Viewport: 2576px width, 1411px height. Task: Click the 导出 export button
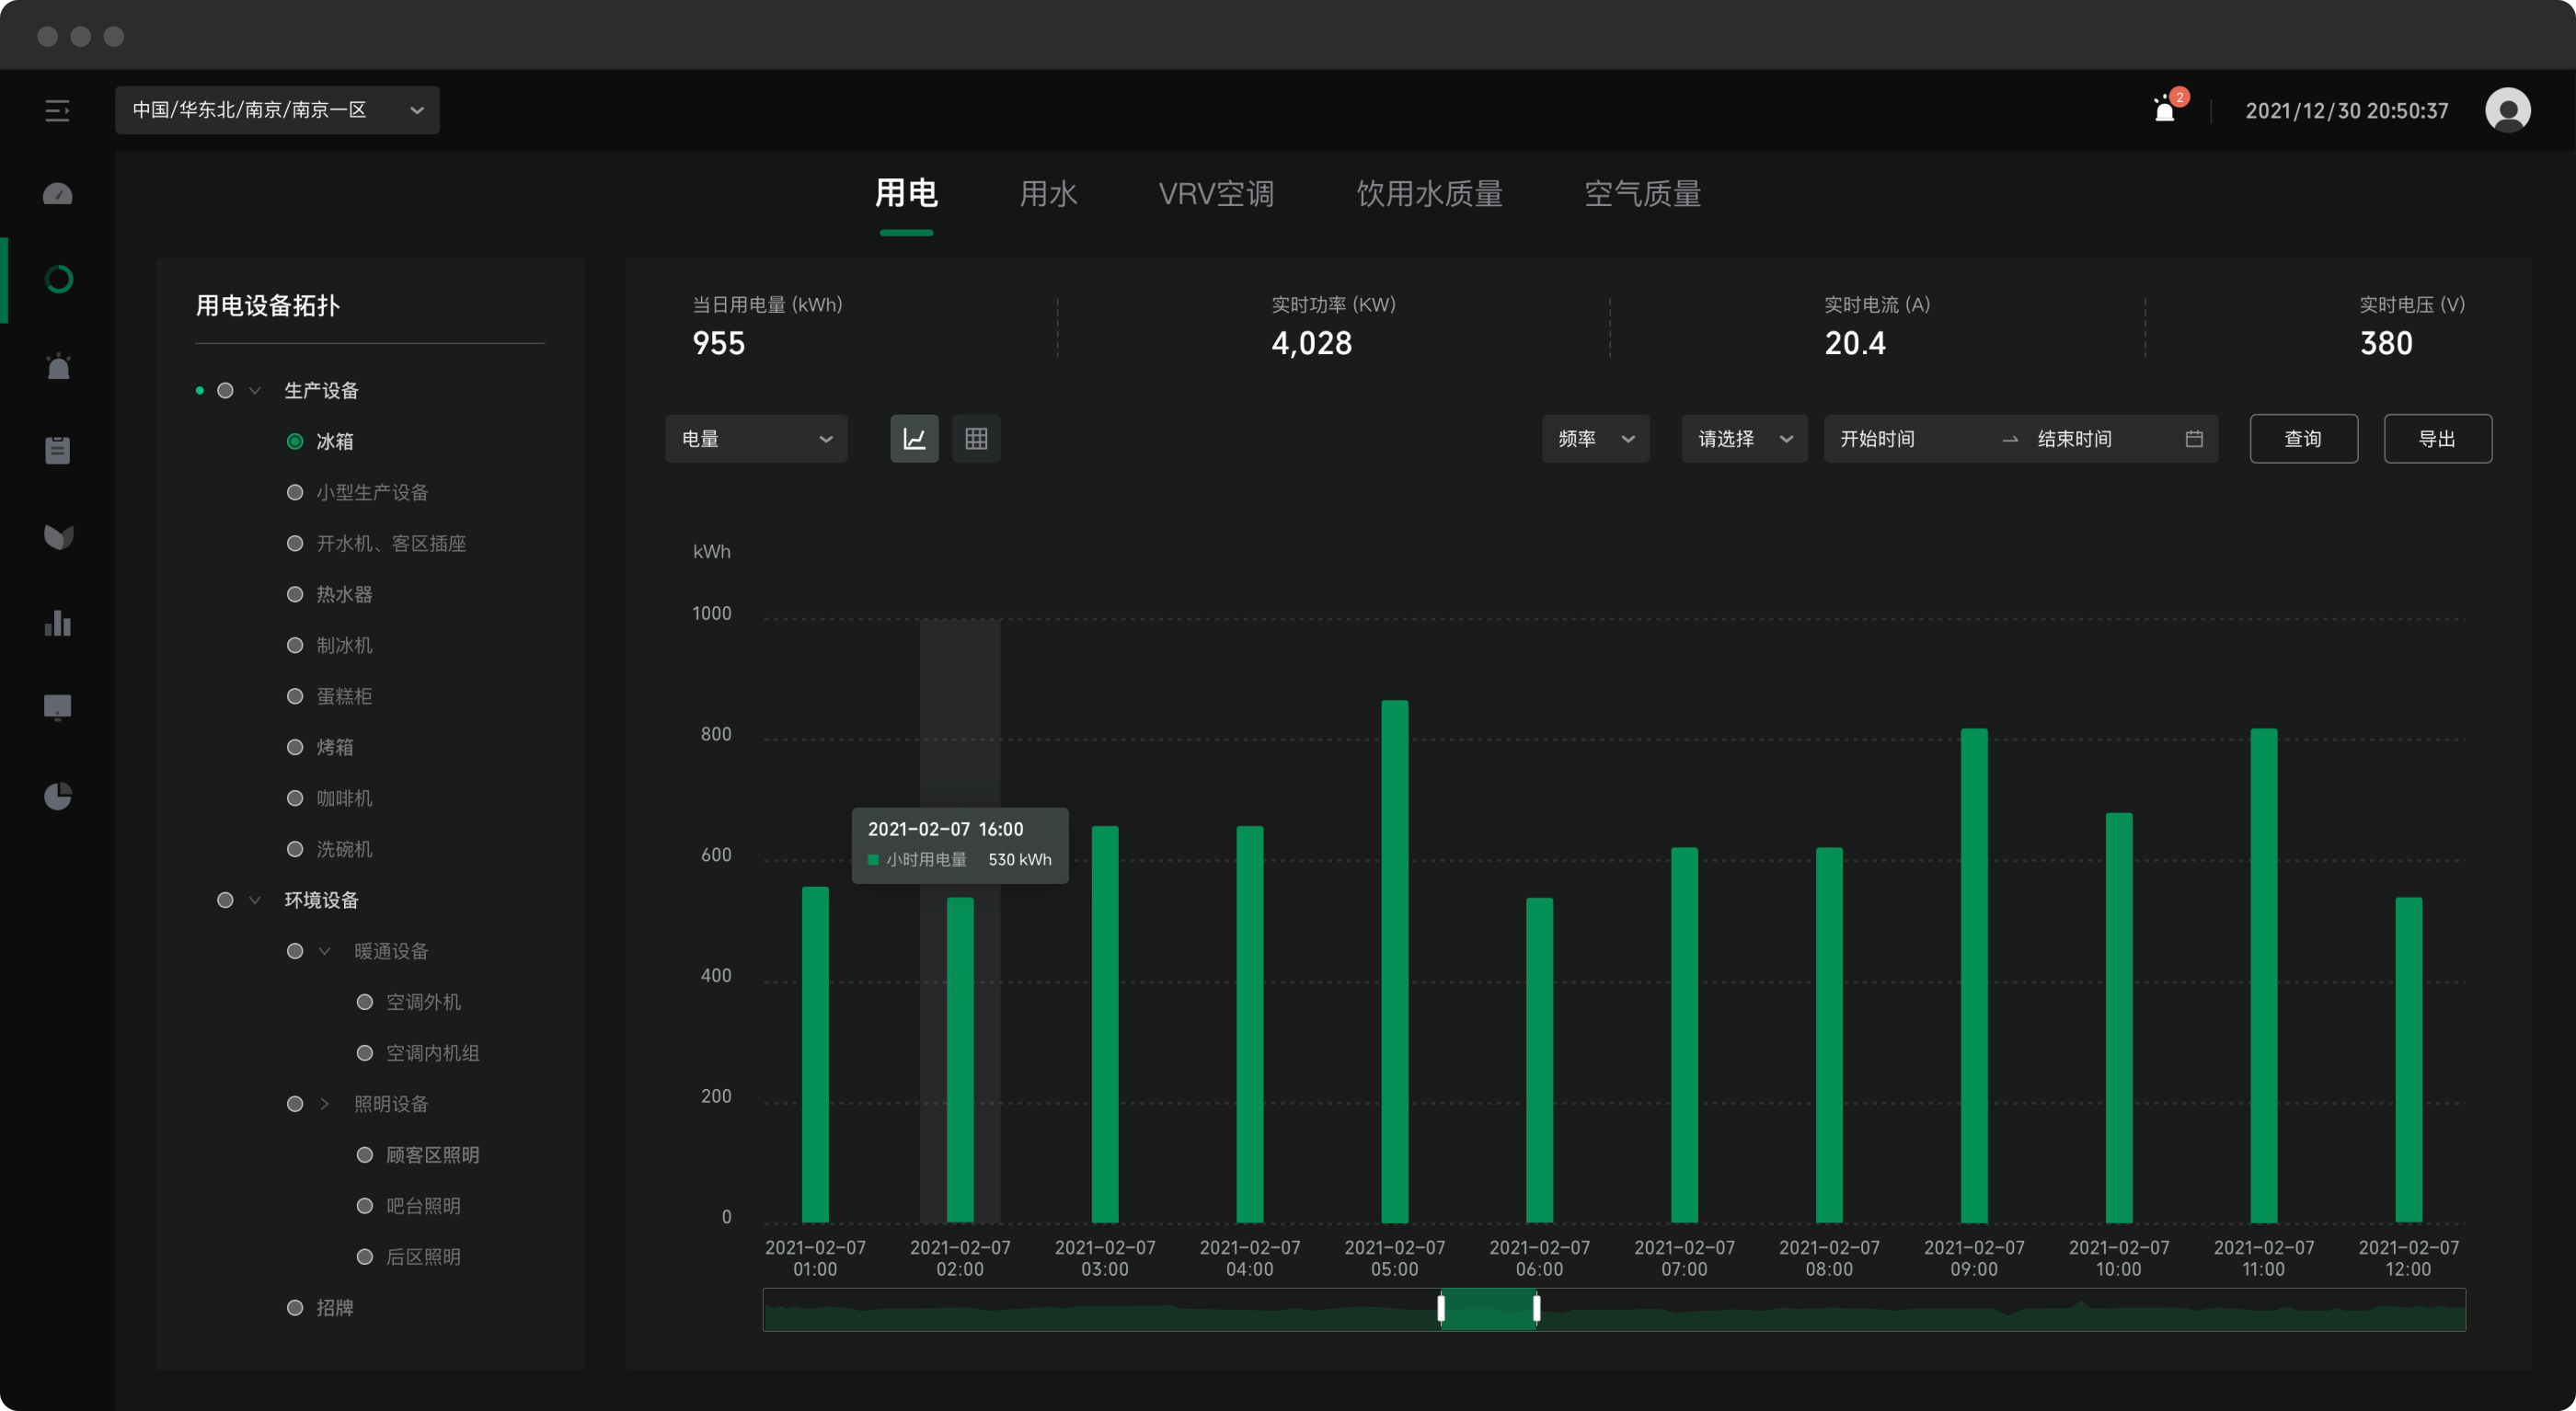click(2437, 439)
